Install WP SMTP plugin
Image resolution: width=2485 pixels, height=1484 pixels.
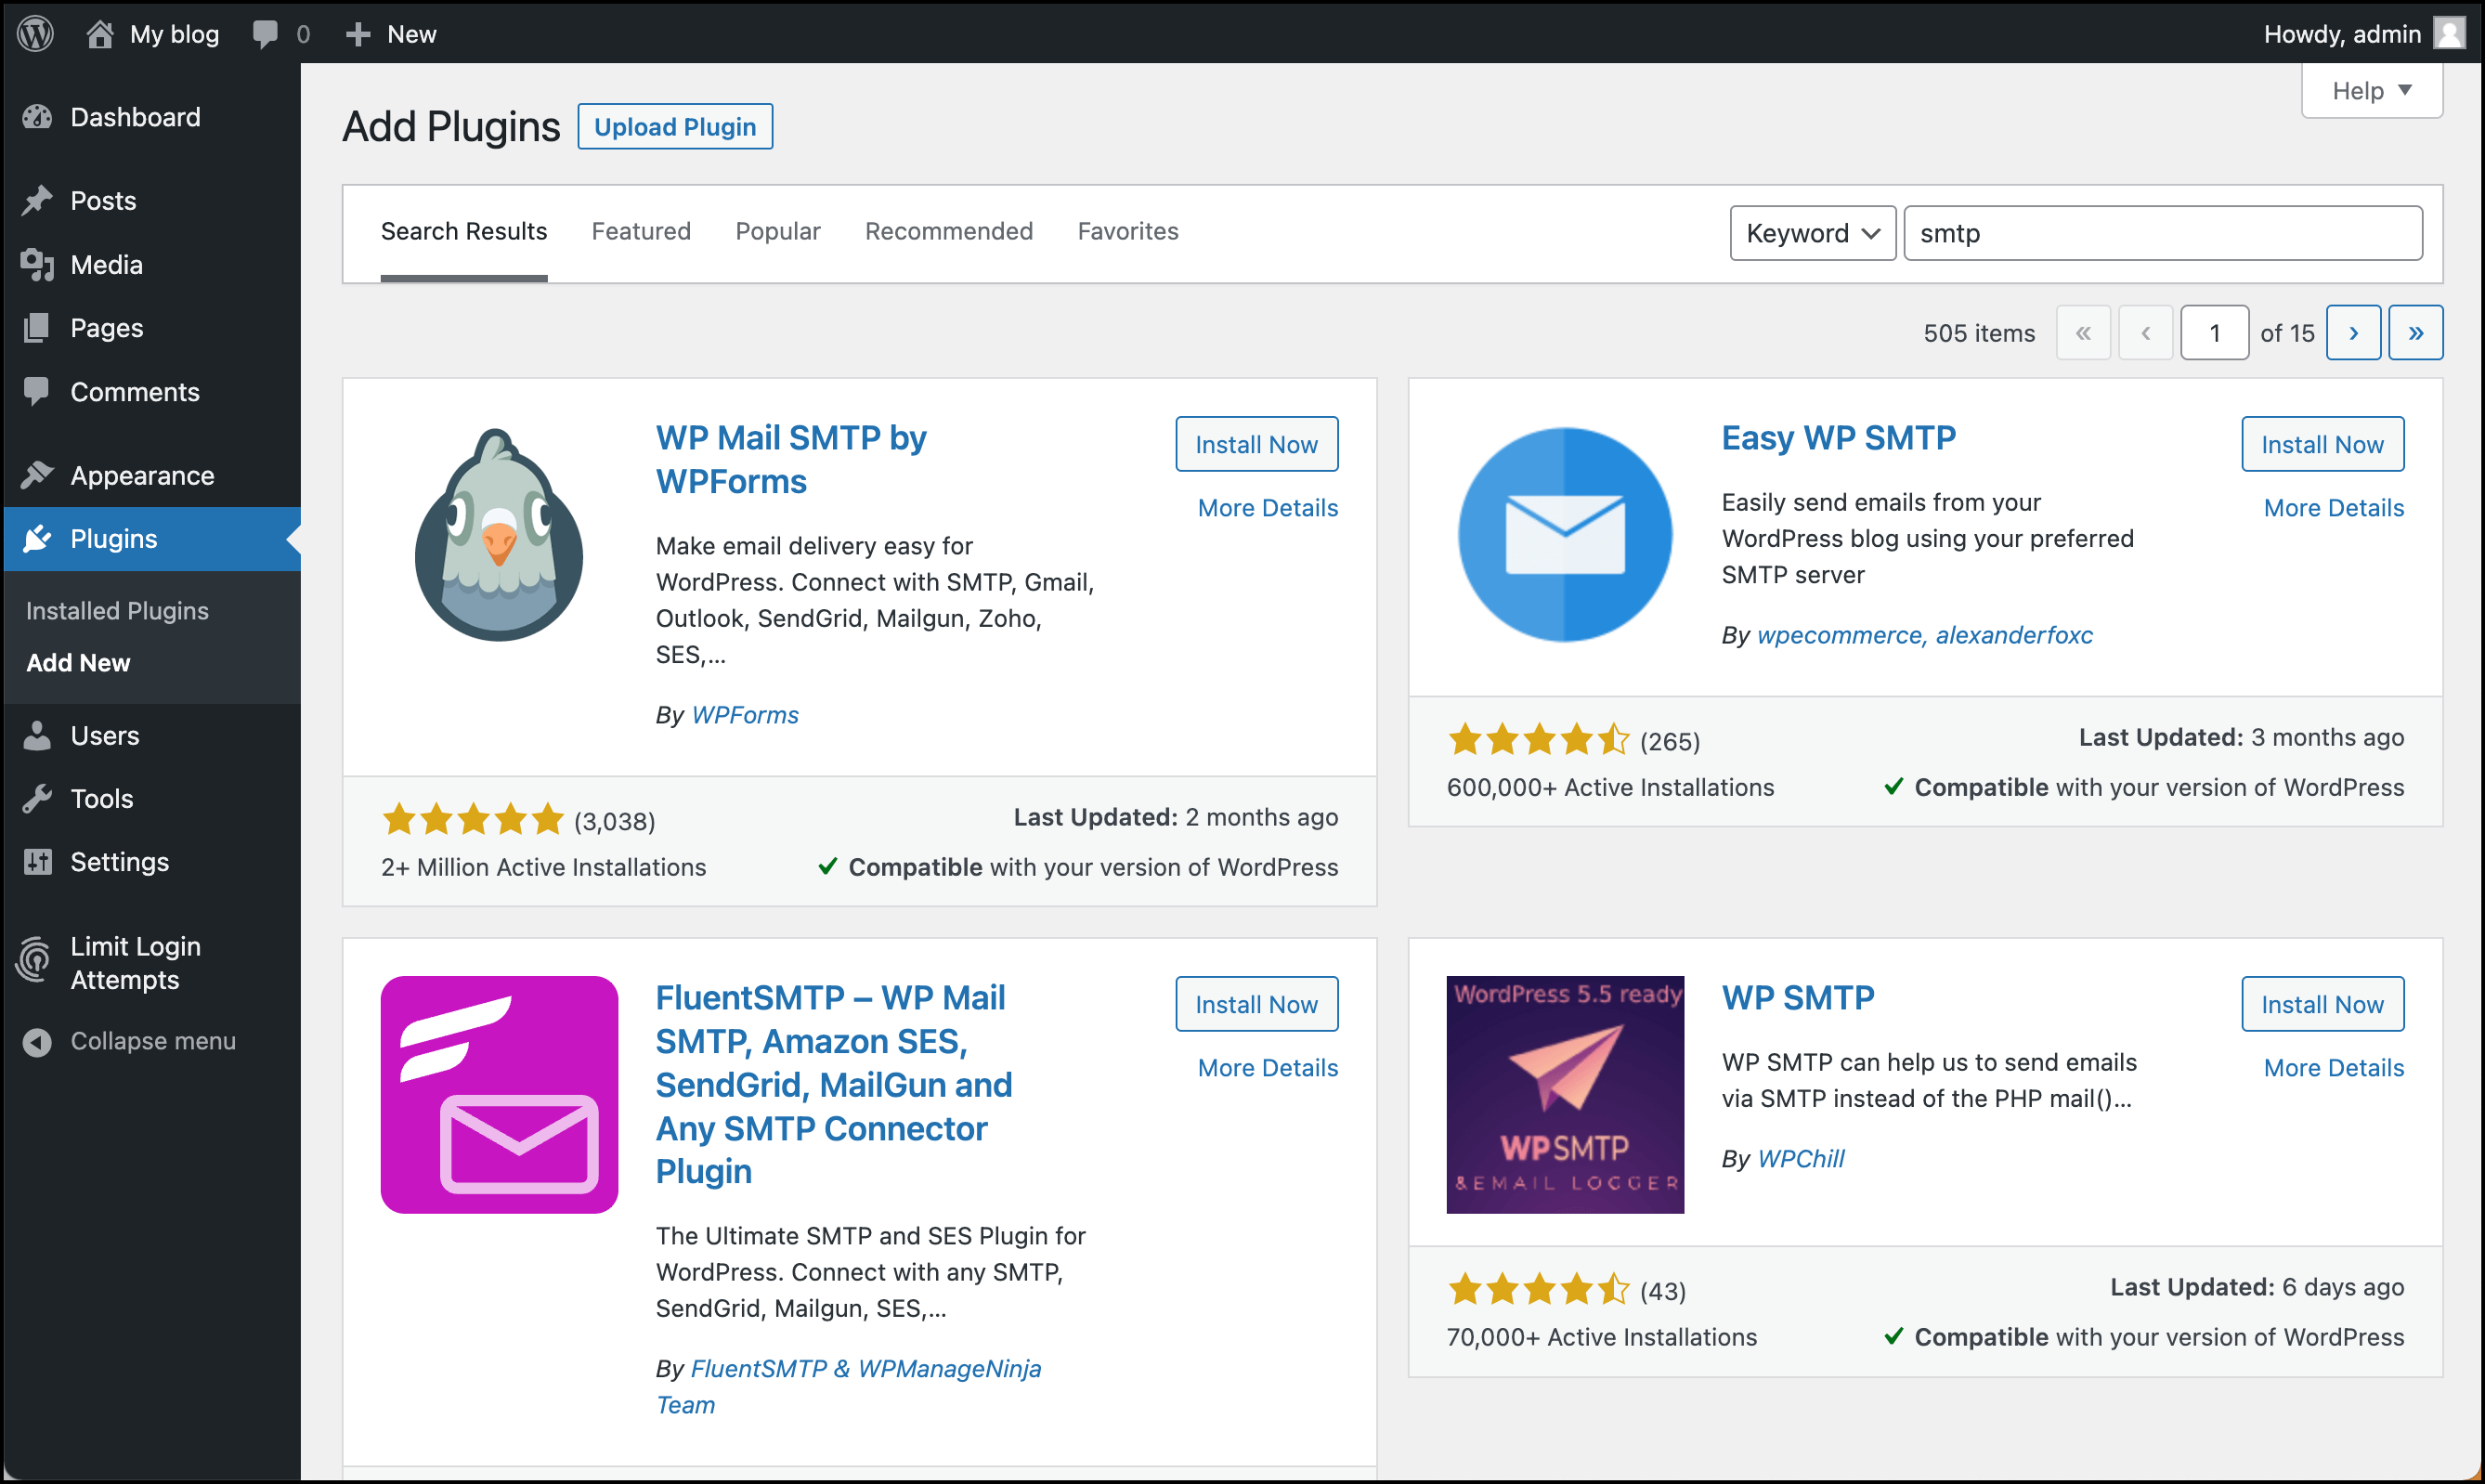2322,1004
